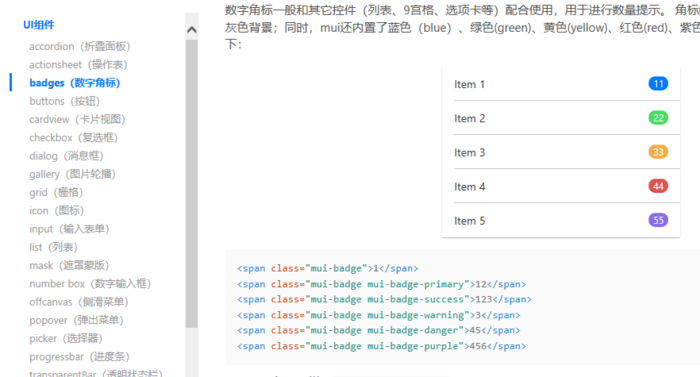Select the Item 3 list row

tap(561, 152)
